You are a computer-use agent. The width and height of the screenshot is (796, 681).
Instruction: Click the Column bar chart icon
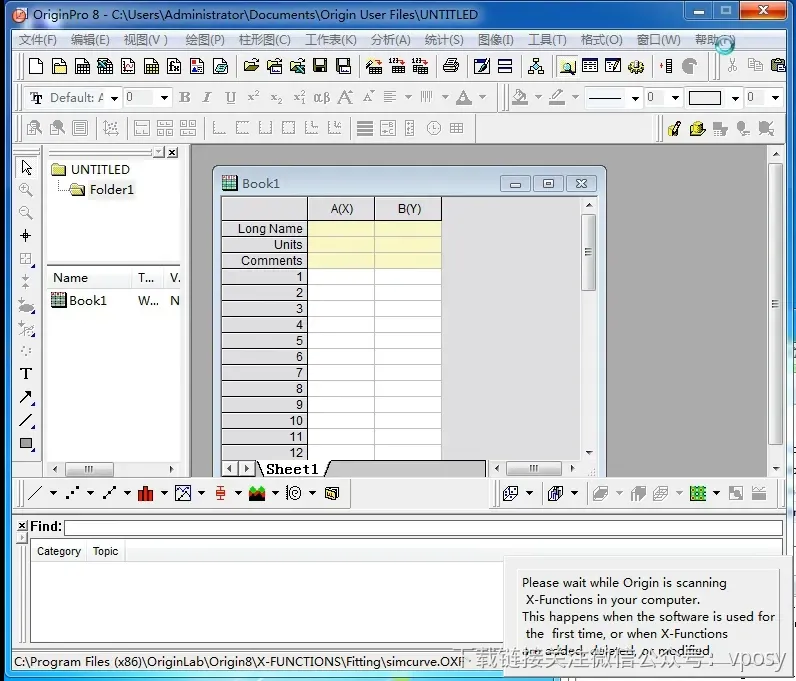(146, 493)
